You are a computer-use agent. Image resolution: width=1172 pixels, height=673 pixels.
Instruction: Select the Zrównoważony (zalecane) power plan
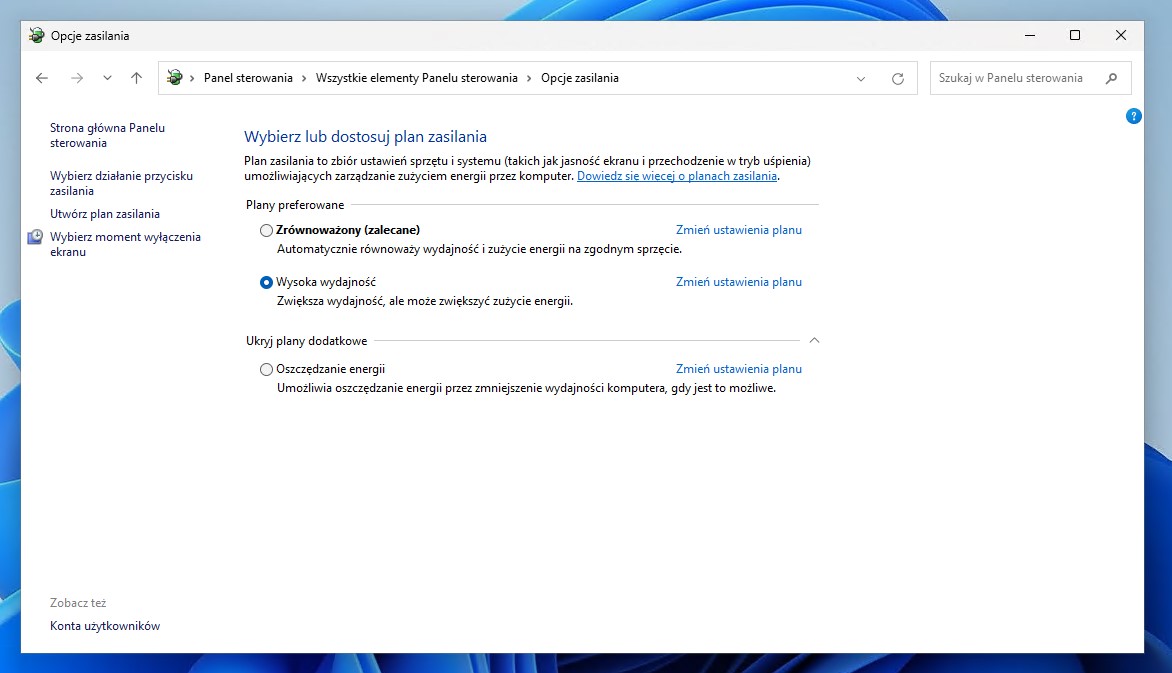coord(266,230)
